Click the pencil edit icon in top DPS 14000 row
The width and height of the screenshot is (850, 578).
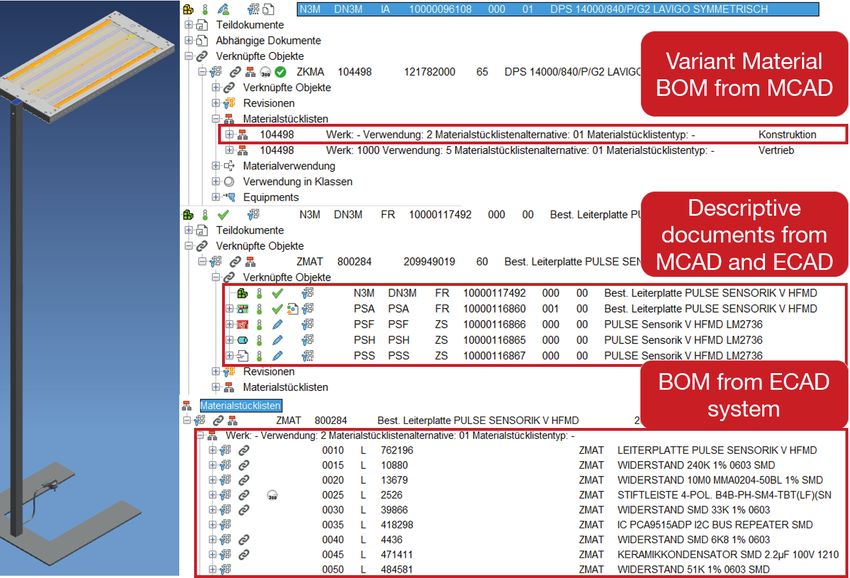[x=223, y=9]
